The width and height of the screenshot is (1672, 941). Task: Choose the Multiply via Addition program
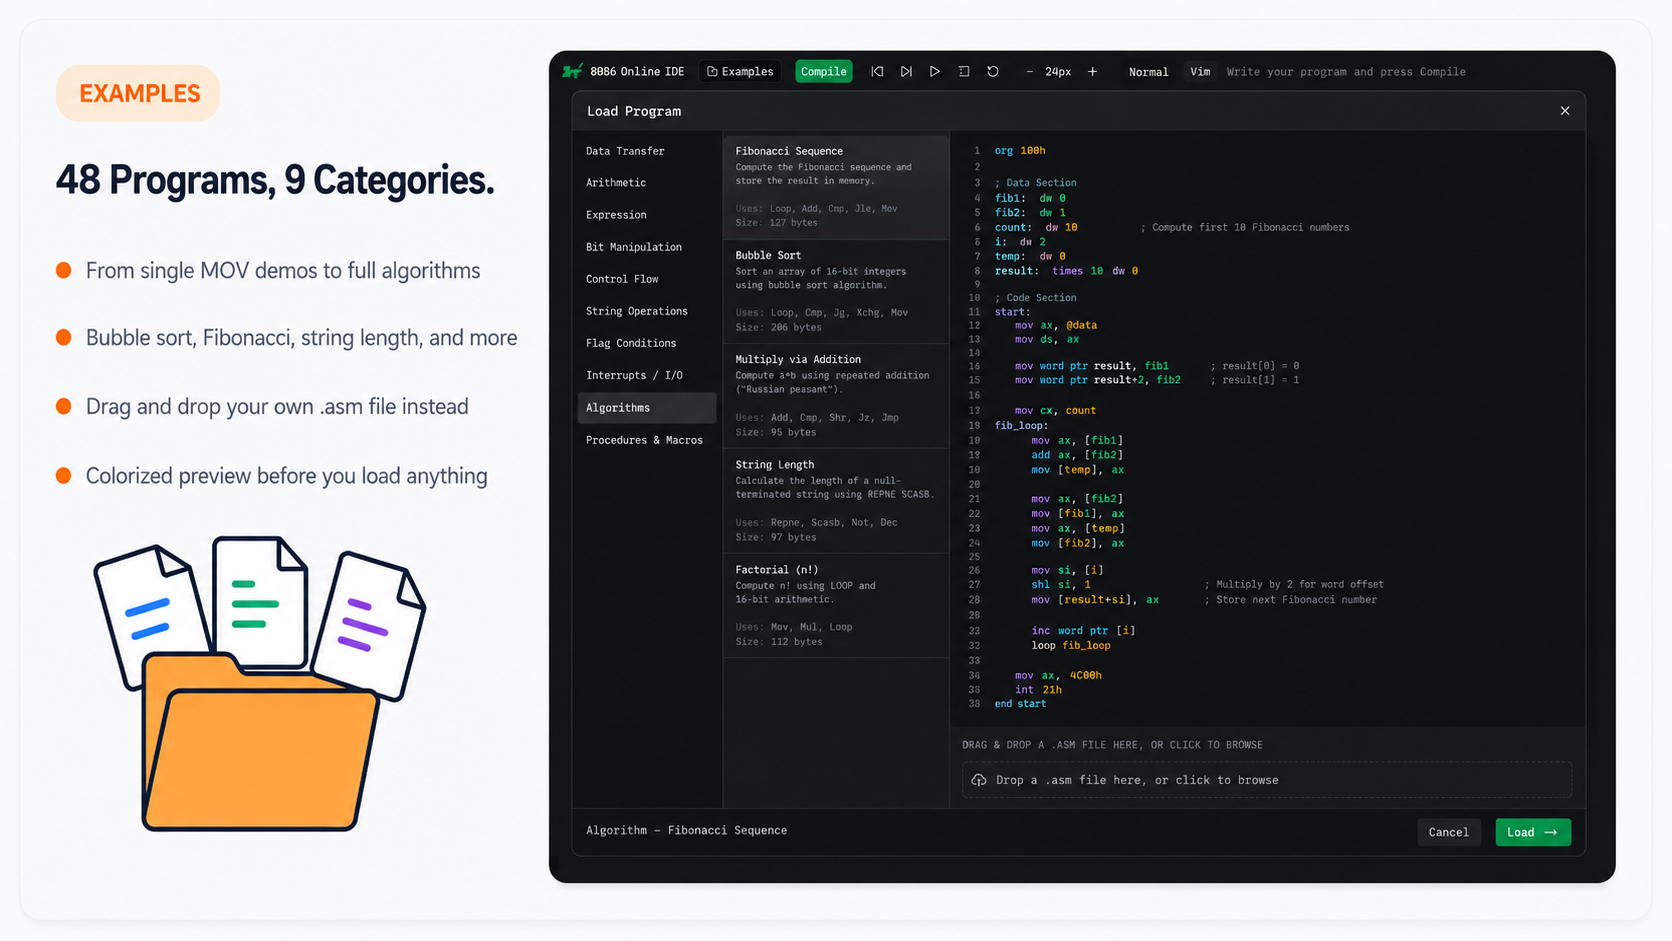(x=836, y=396)
